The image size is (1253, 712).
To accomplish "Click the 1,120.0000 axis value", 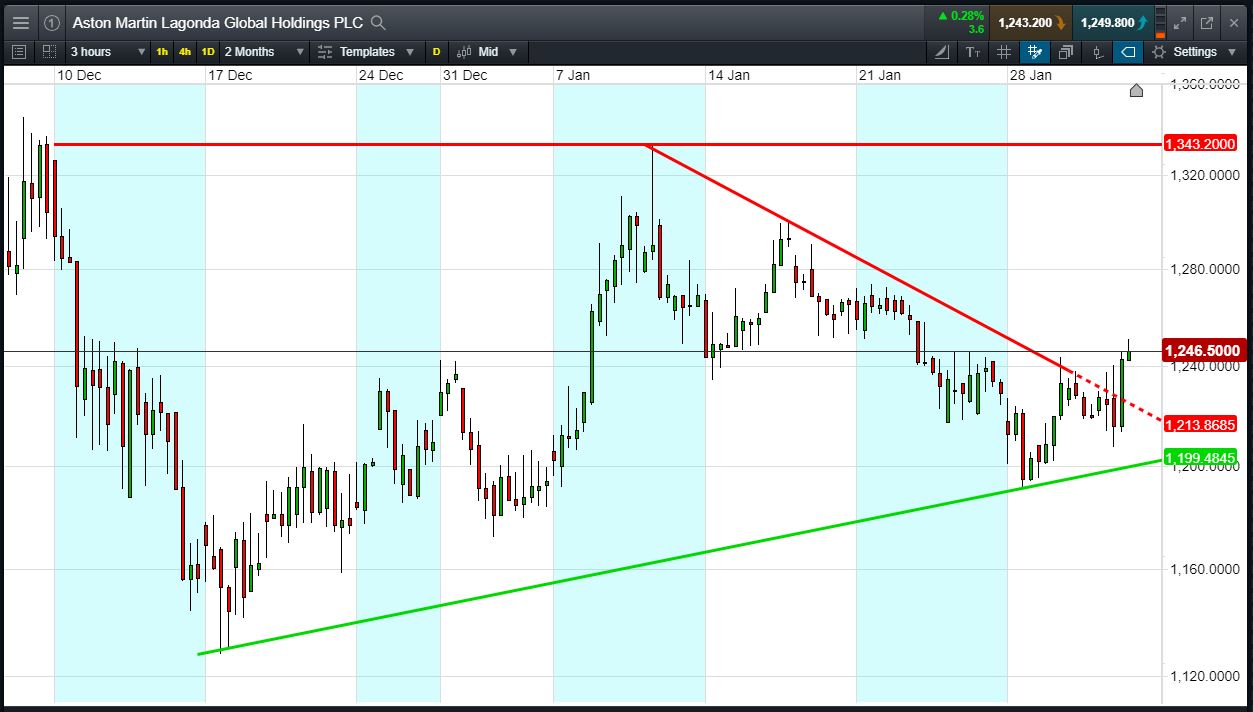I will 1204,677.
